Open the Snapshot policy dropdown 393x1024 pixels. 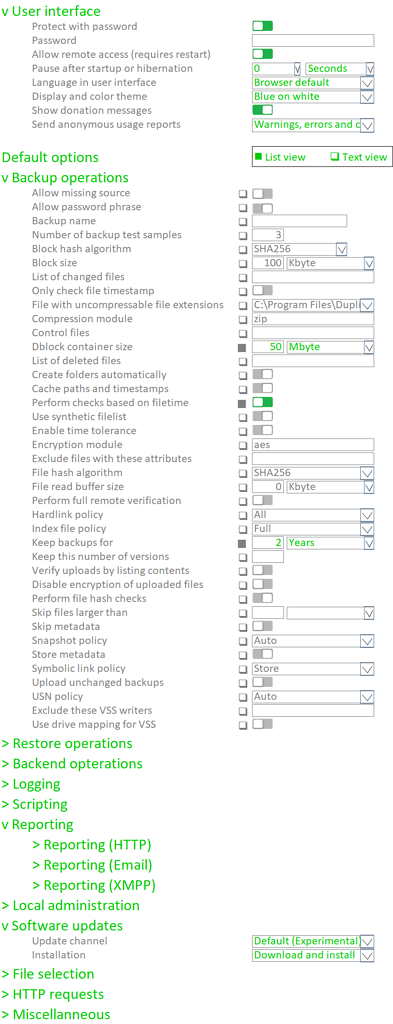click(x=313, y=641)
